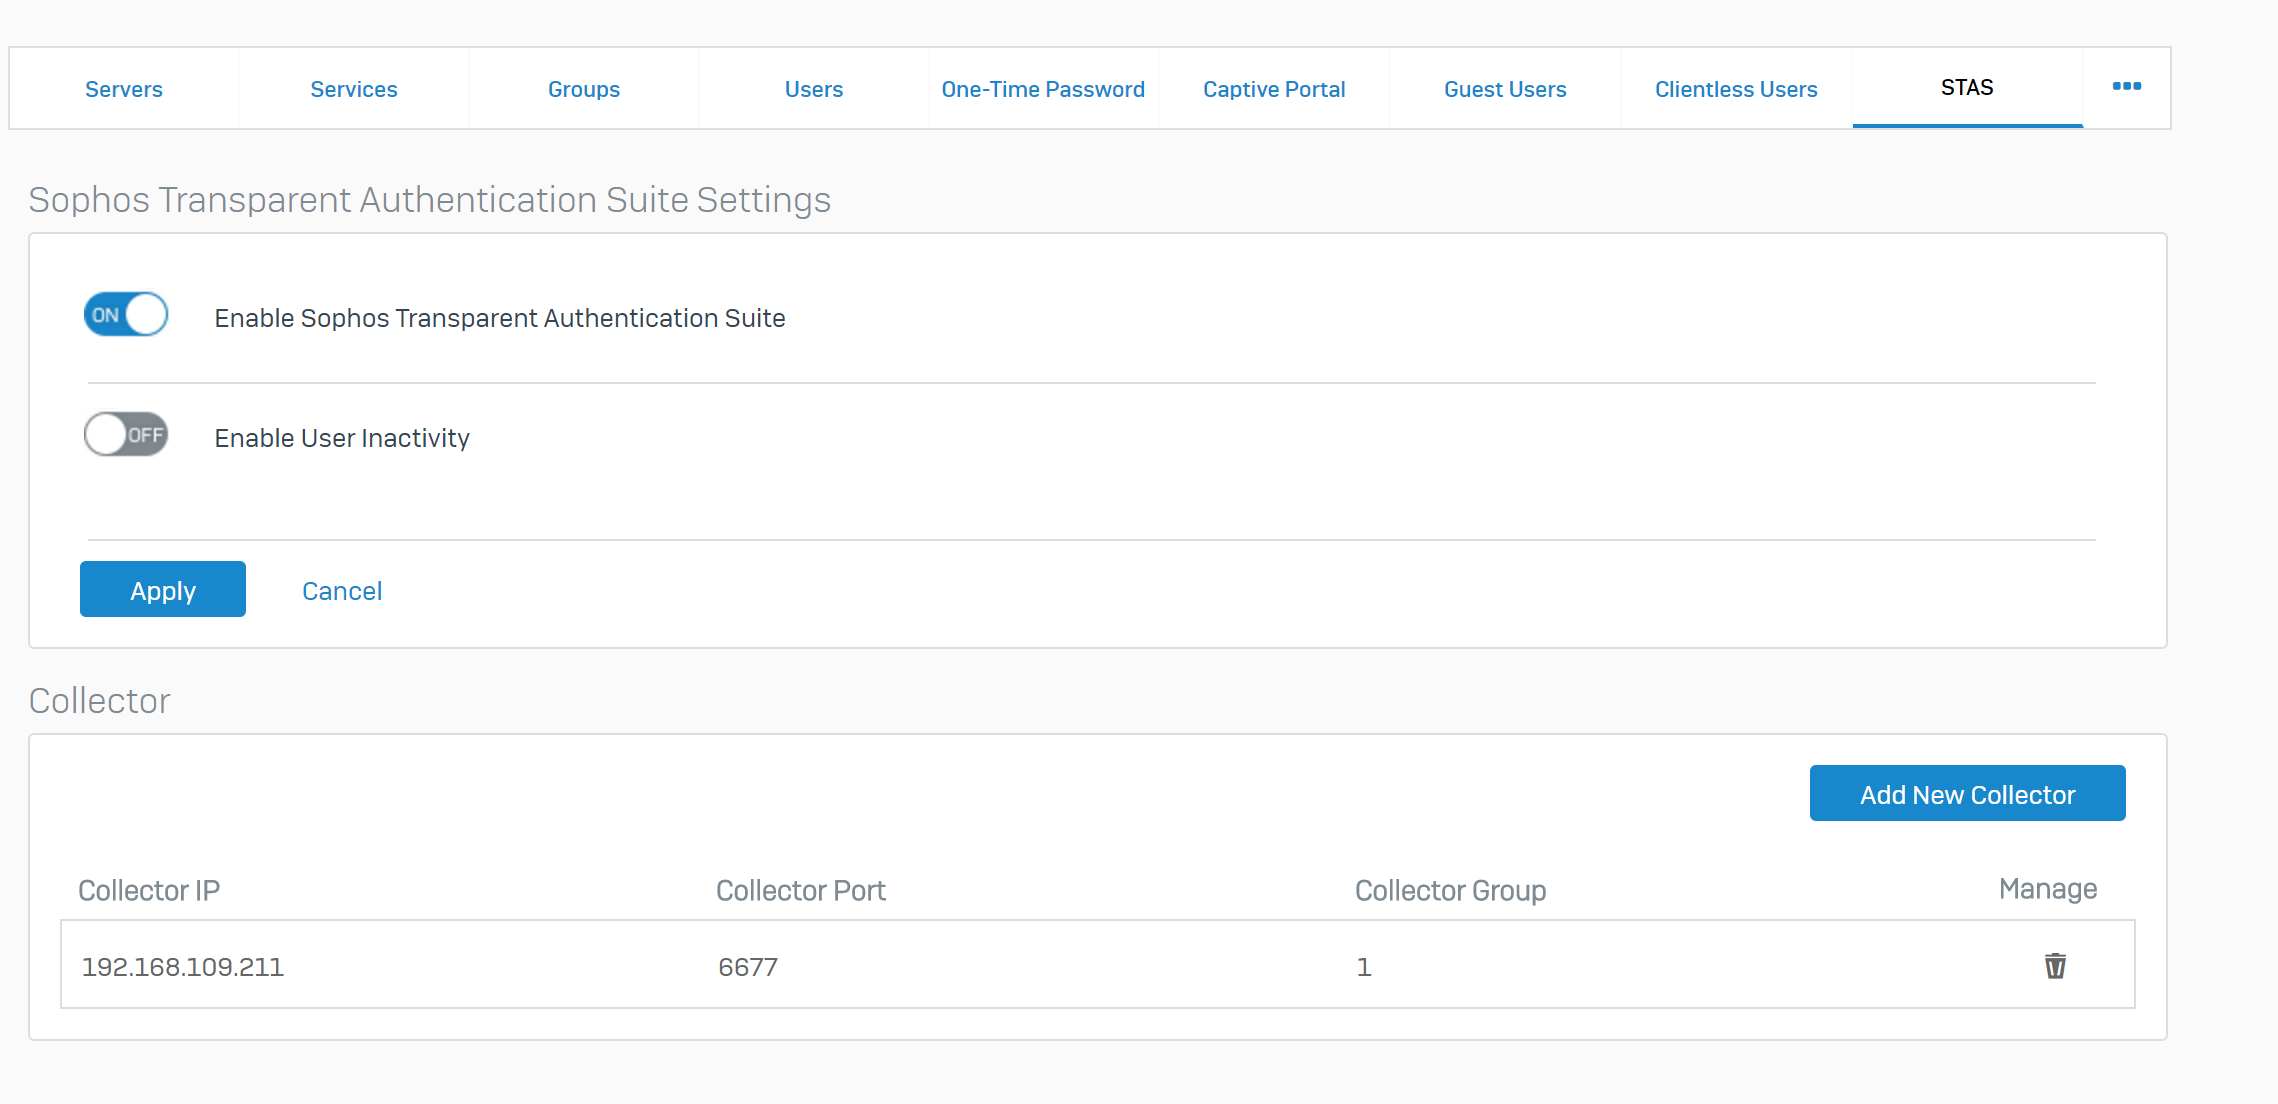
Task: Click Enable Sophos Transparent Authentication Suite label
Action: [500, 318]
